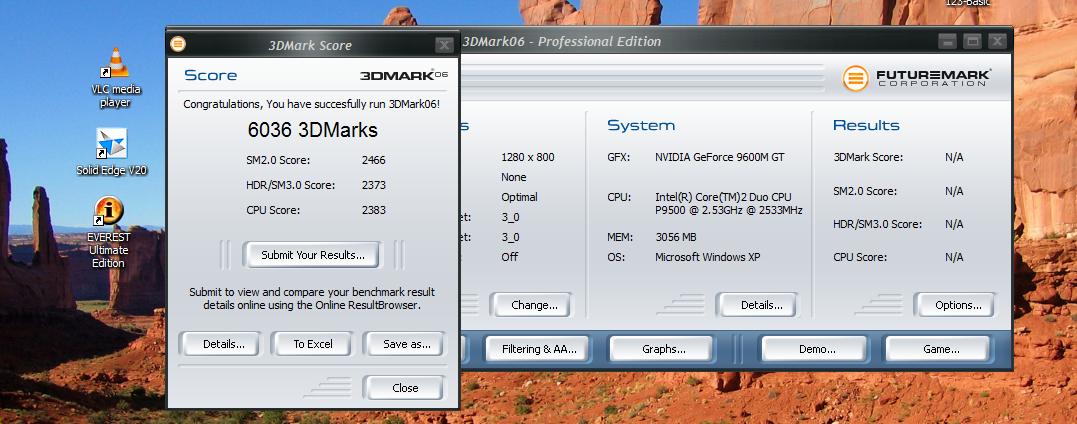Click the NVIDIA GeForce 9600M GT text
Screen dimensions: 1077x424
coord(719,157)
